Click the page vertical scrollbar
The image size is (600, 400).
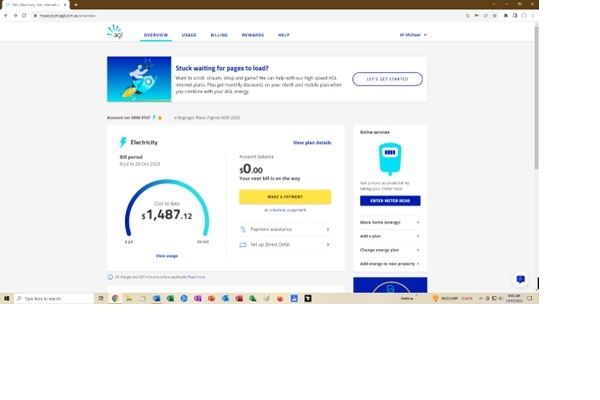[x=536, y=98]
